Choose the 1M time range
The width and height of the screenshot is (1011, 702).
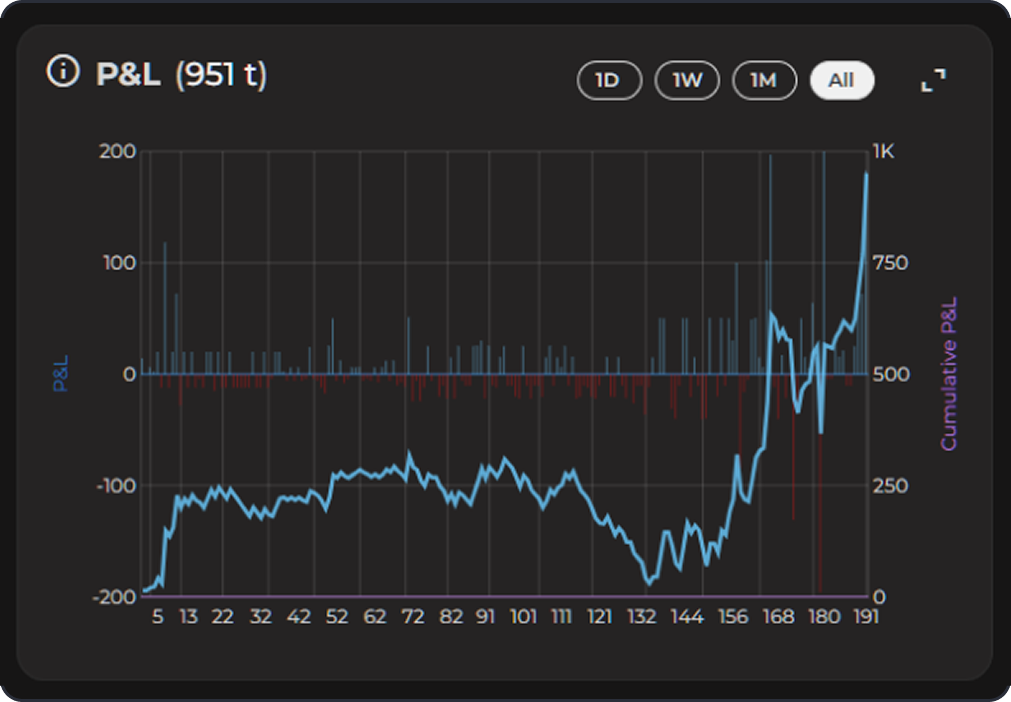pyautogui.click(x=764, y=81)
